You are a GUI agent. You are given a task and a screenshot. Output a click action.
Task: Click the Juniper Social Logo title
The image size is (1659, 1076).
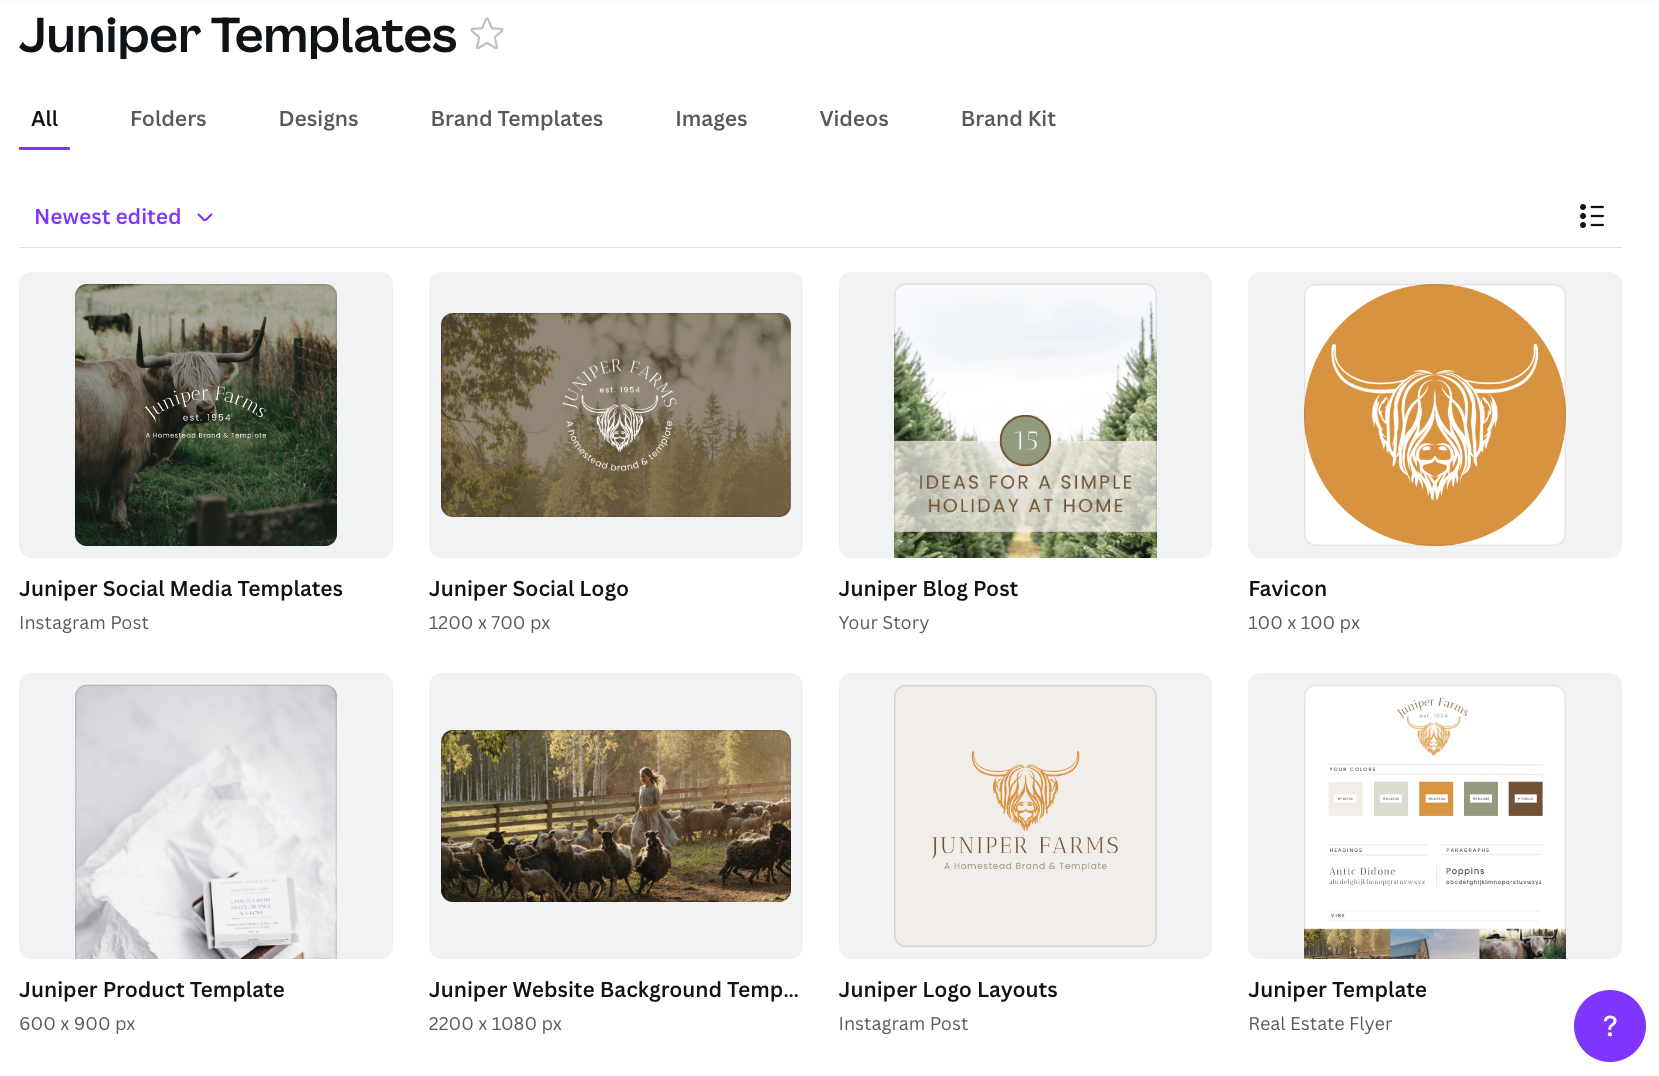pos(529,589)
